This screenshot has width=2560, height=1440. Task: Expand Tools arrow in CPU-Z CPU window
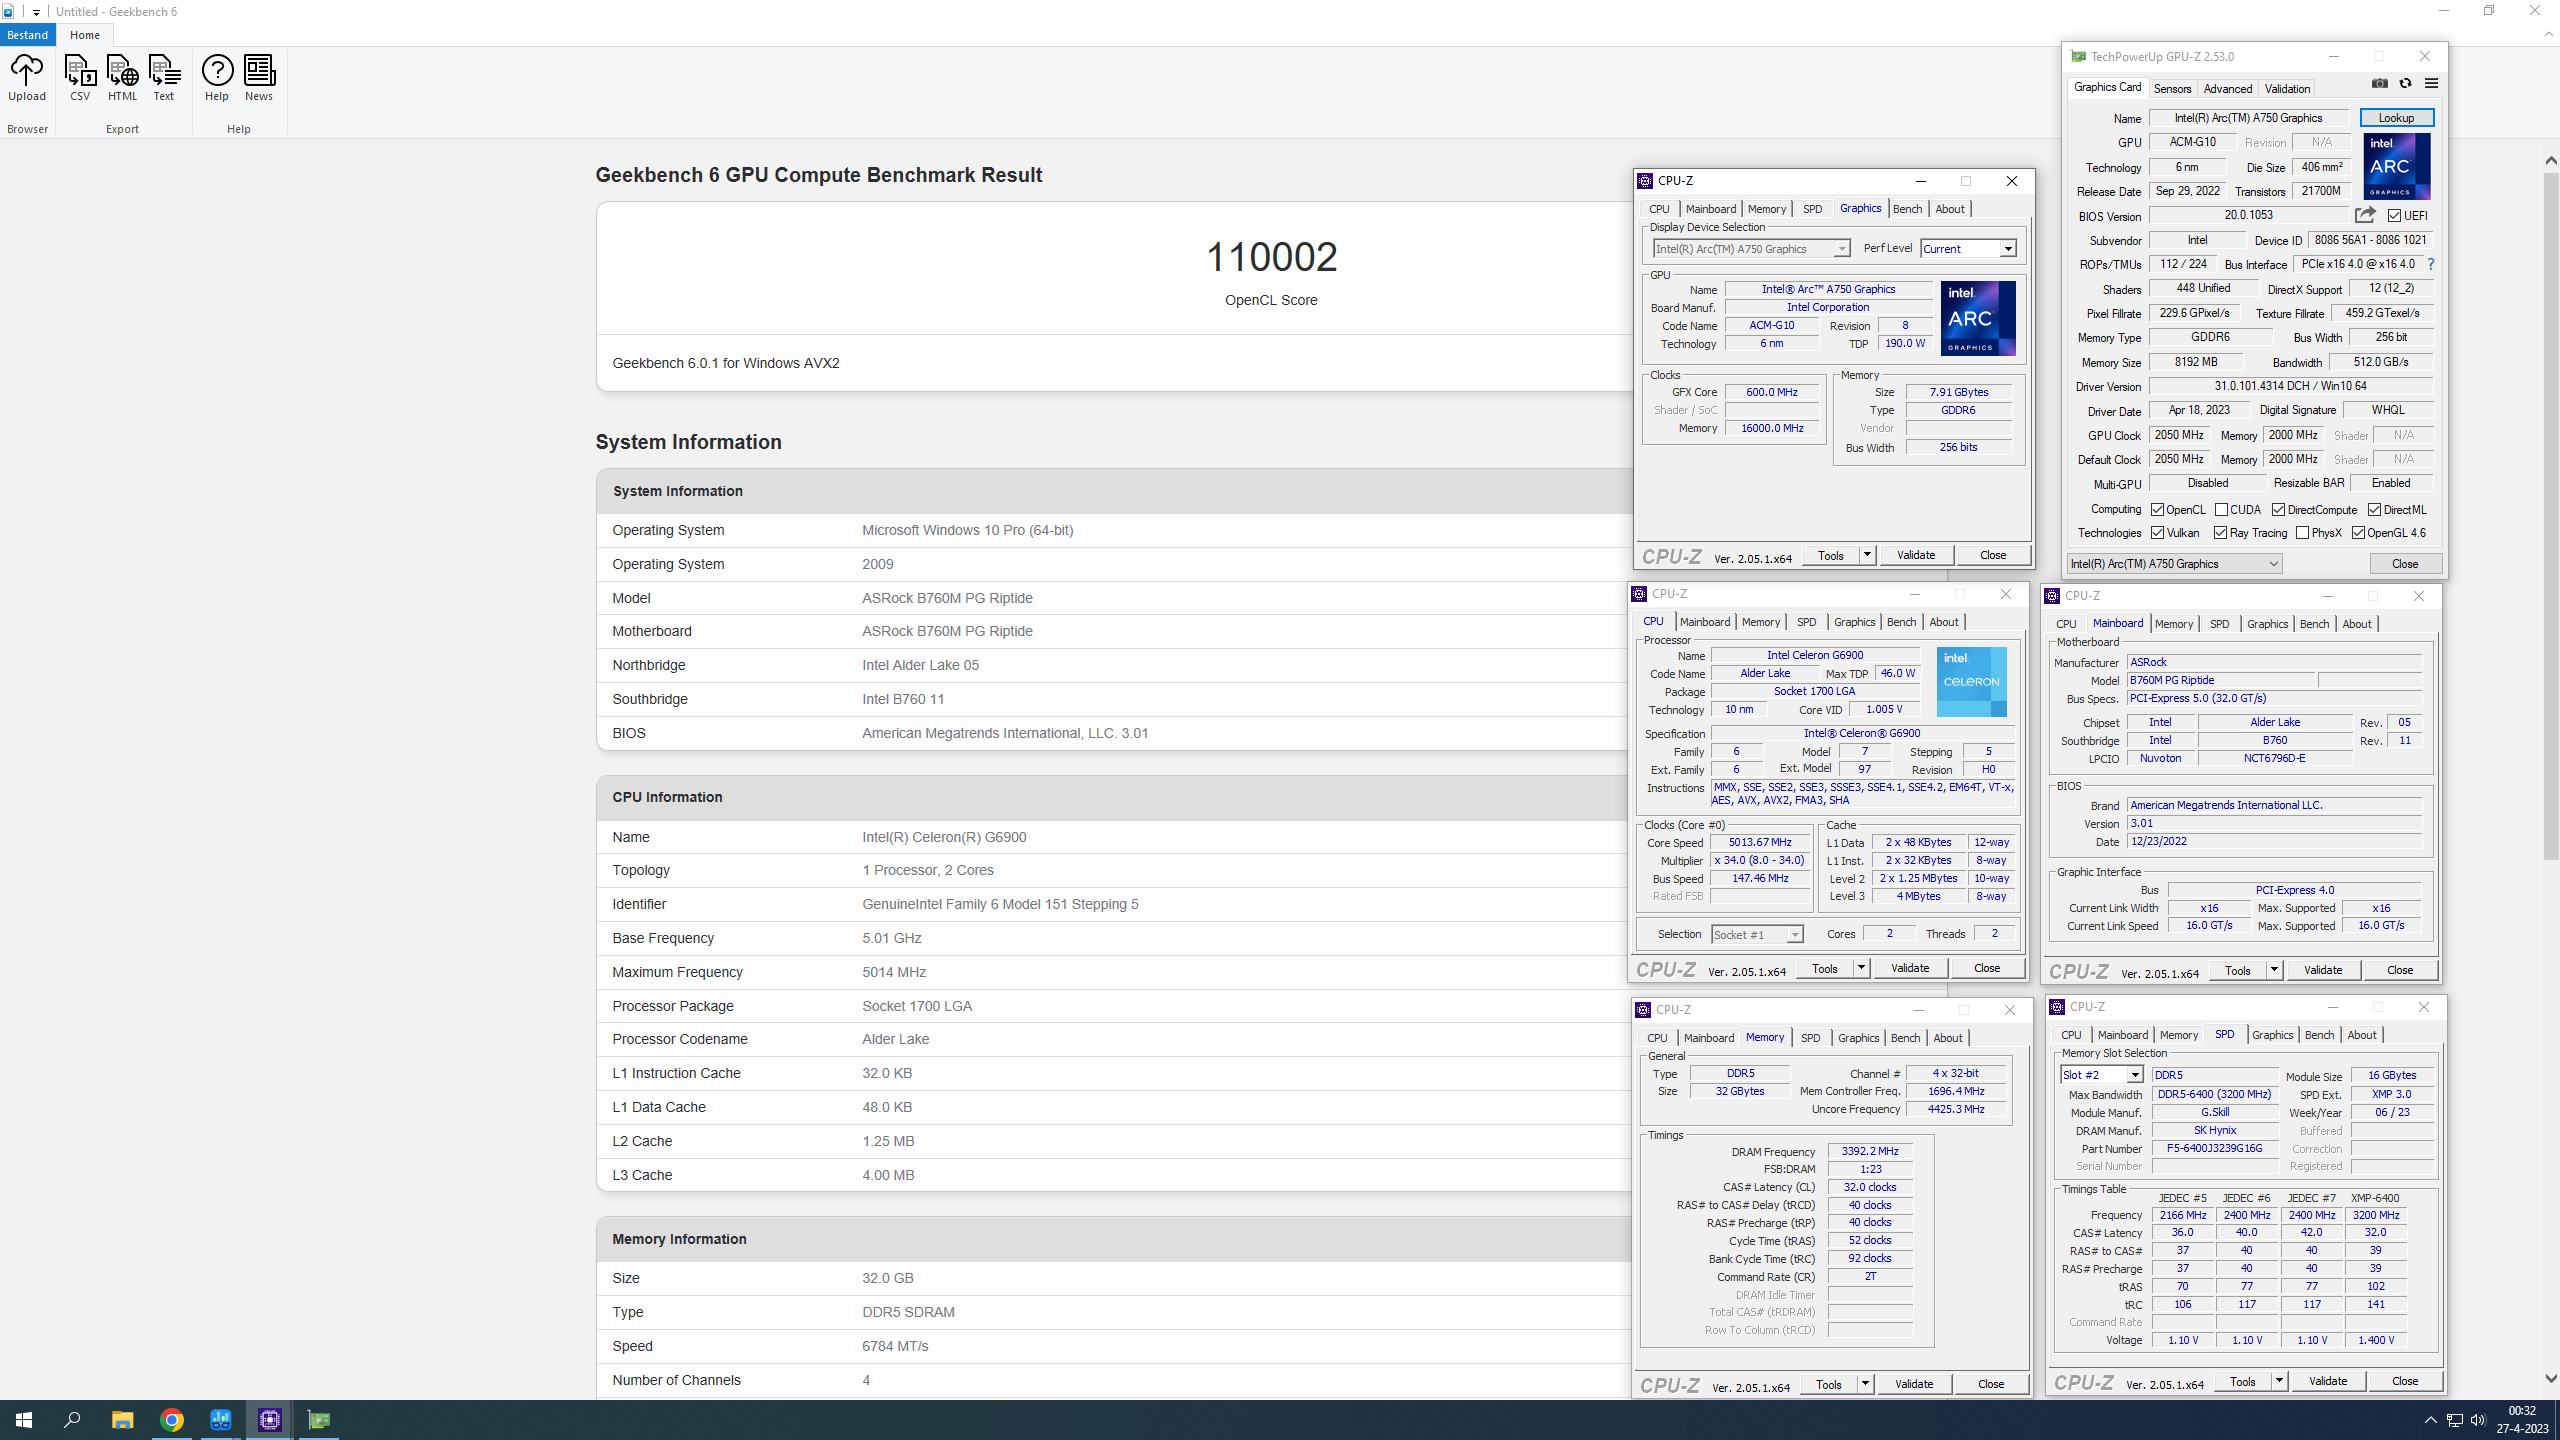point(1861,968)
